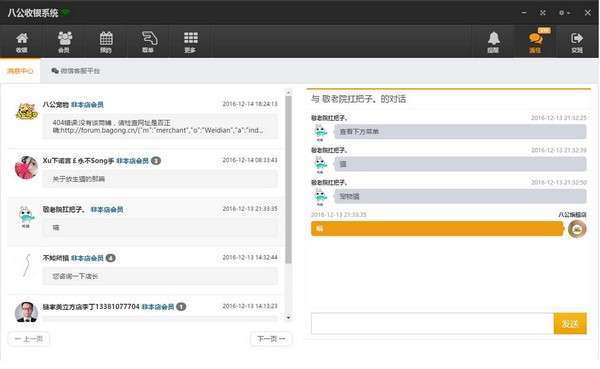Select the 消息中心 message center tab
600x369 pixels.
(x=20, y=71)
